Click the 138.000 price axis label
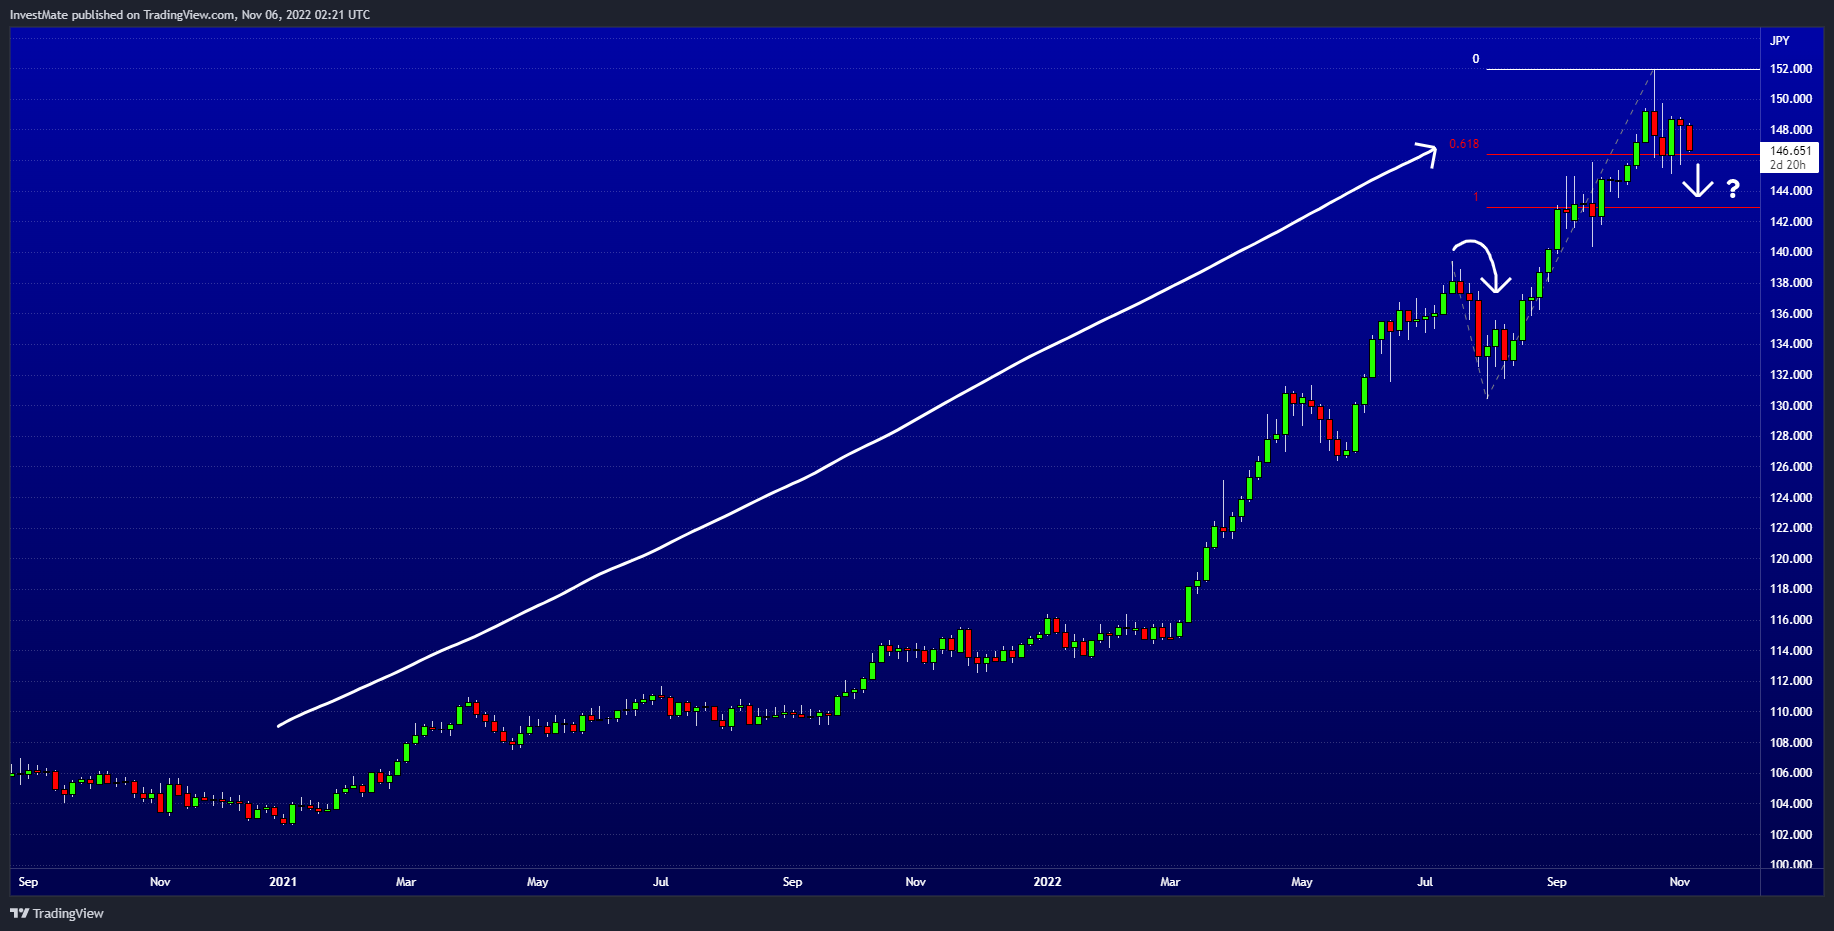This screenshot has width=1834, height=931. (1791, 283)
